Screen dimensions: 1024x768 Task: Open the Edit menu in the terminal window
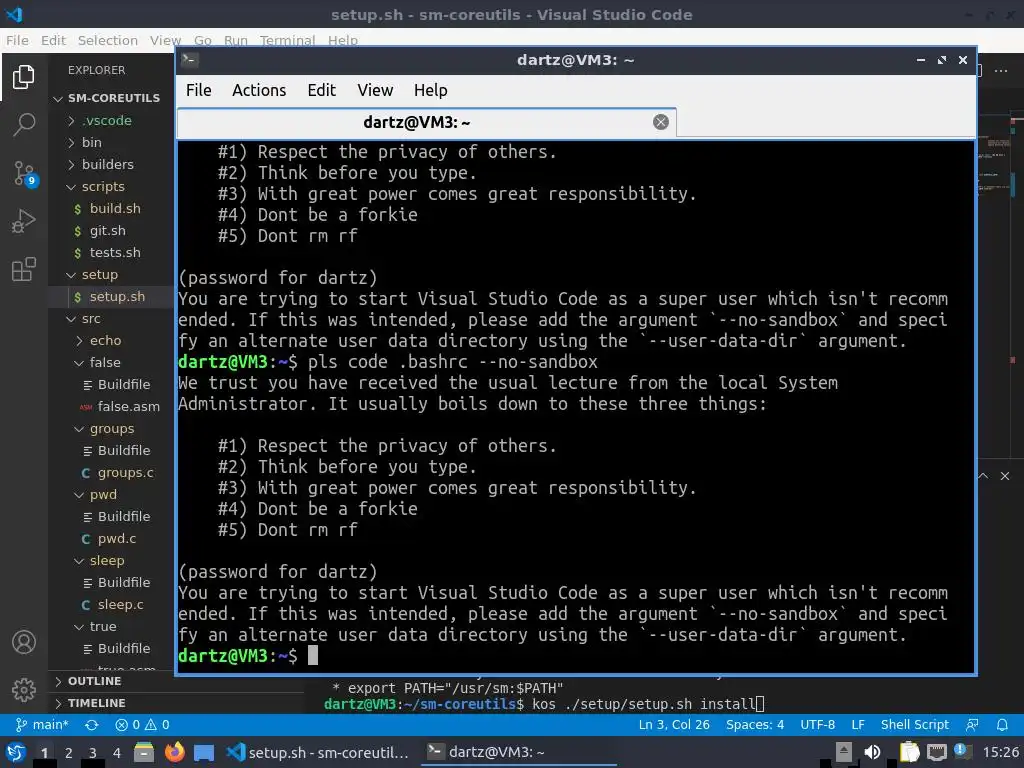pyautogui.click(x=321, y=90)
